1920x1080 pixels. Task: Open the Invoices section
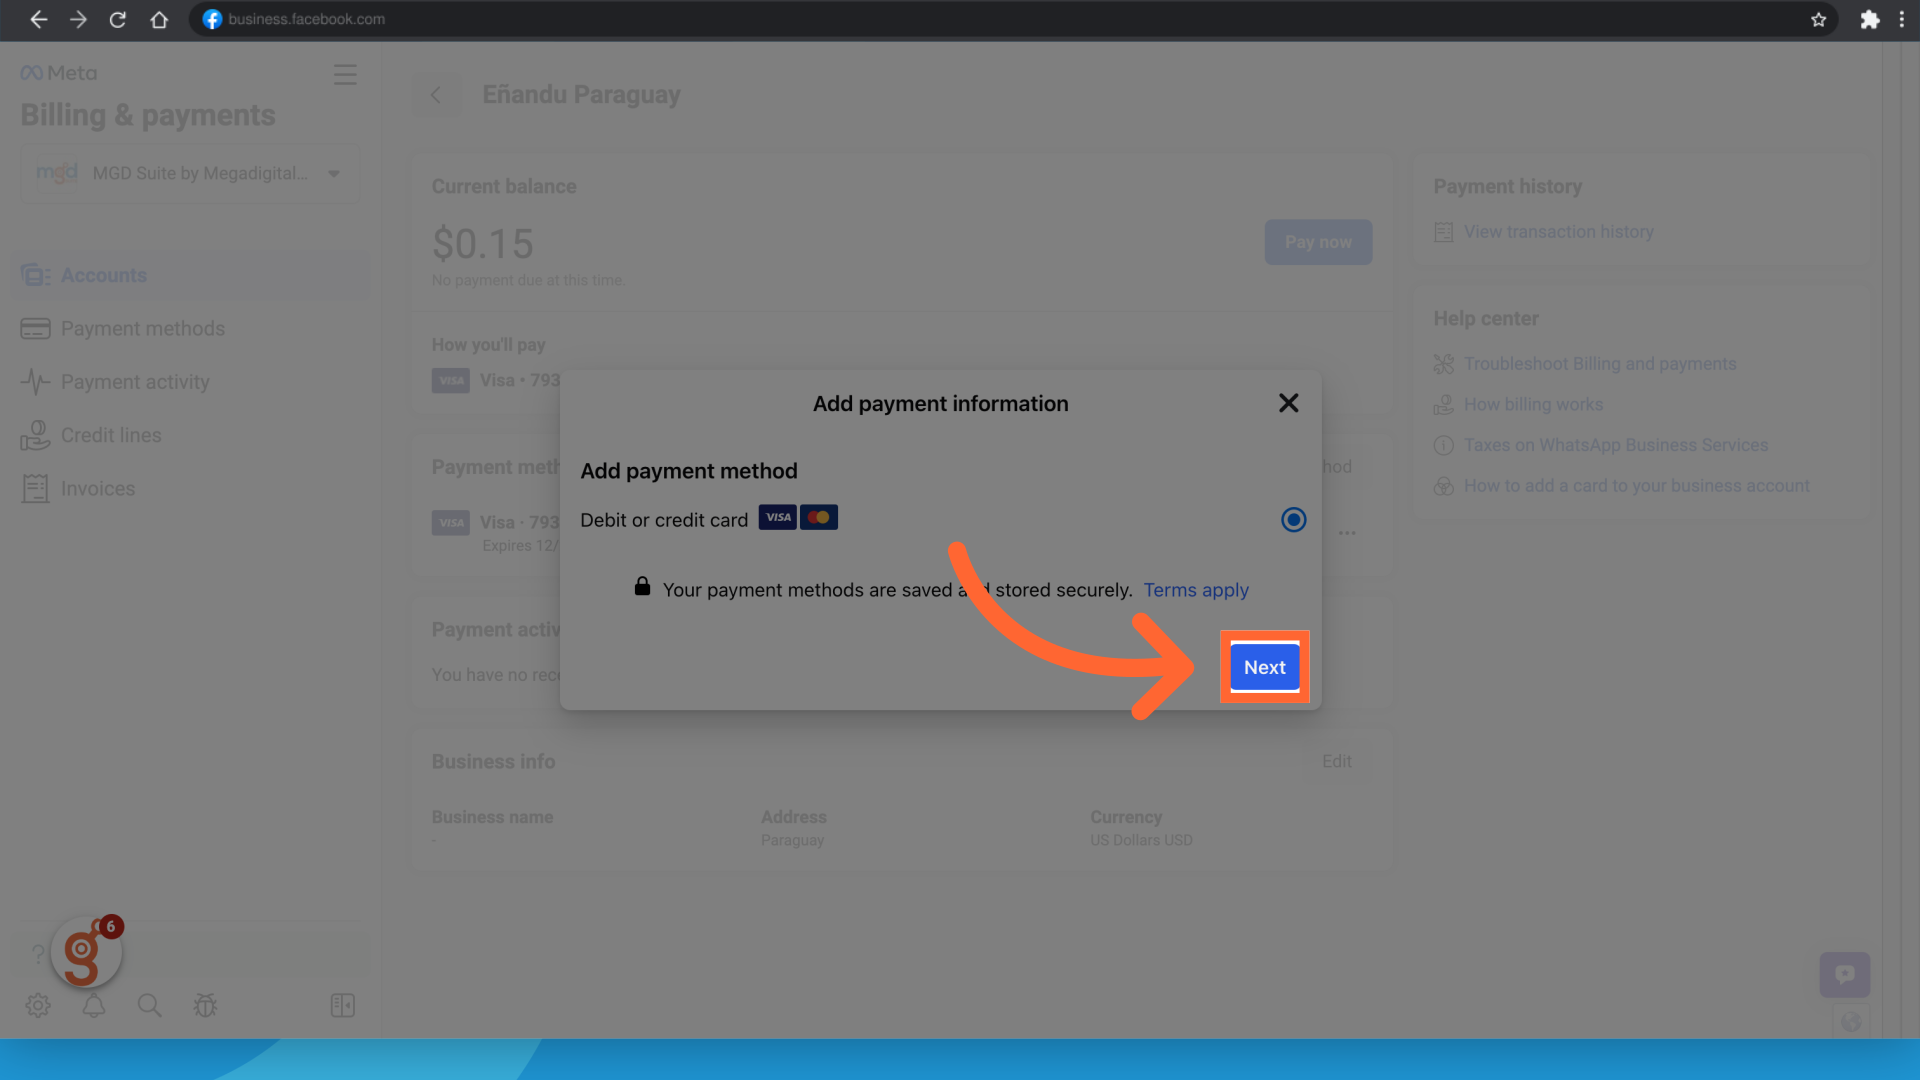tap(98, 489)
